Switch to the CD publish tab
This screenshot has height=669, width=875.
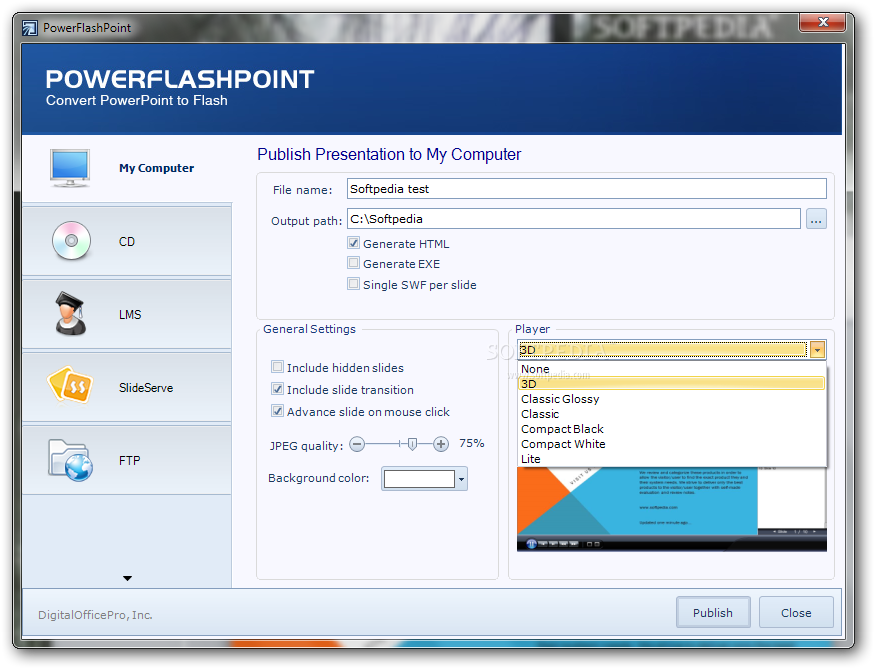pyautogui.click(x=127, y=241)
